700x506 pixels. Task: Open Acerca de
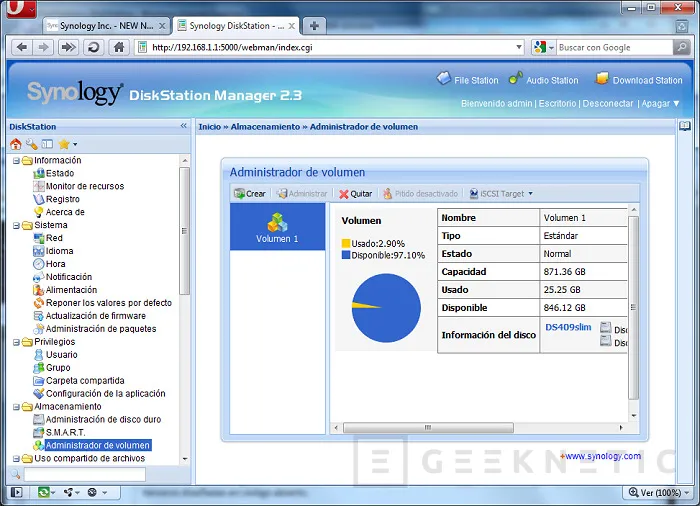pyautogui.click(x=65, y=212)
